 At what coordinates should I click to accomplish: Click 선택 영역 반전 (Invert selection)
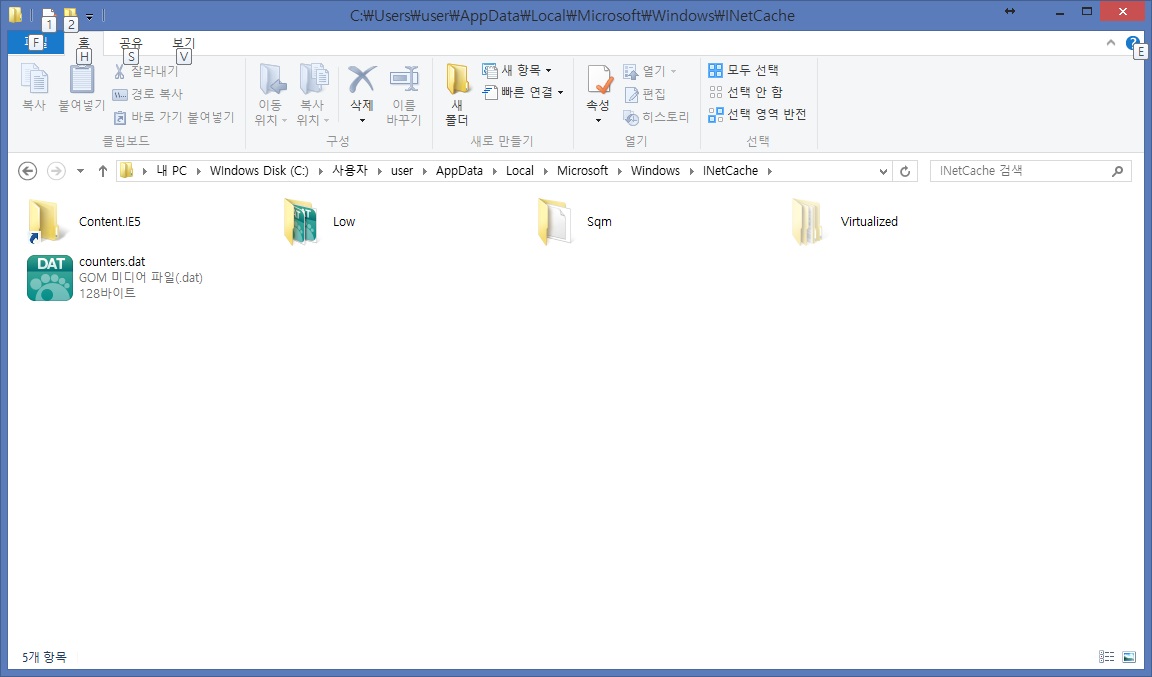click(x=757, y=114)
